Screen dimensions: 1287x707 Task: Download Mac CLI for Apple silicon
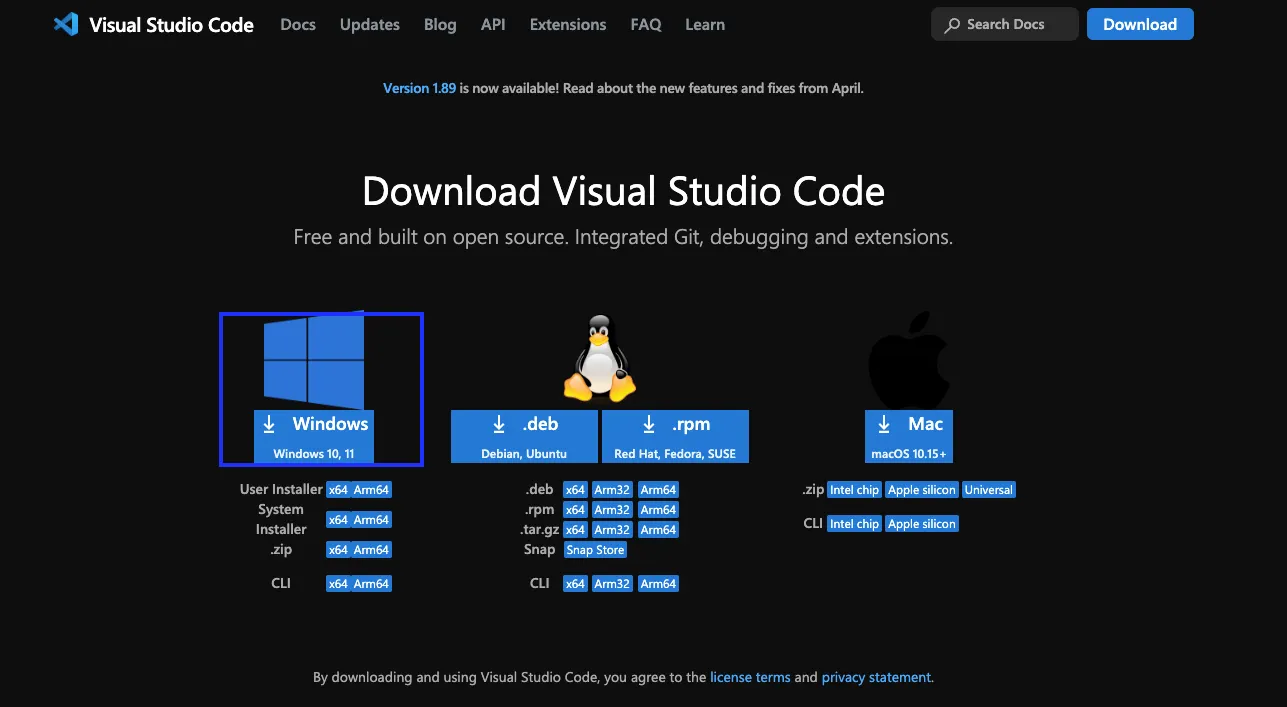(922, 524)
